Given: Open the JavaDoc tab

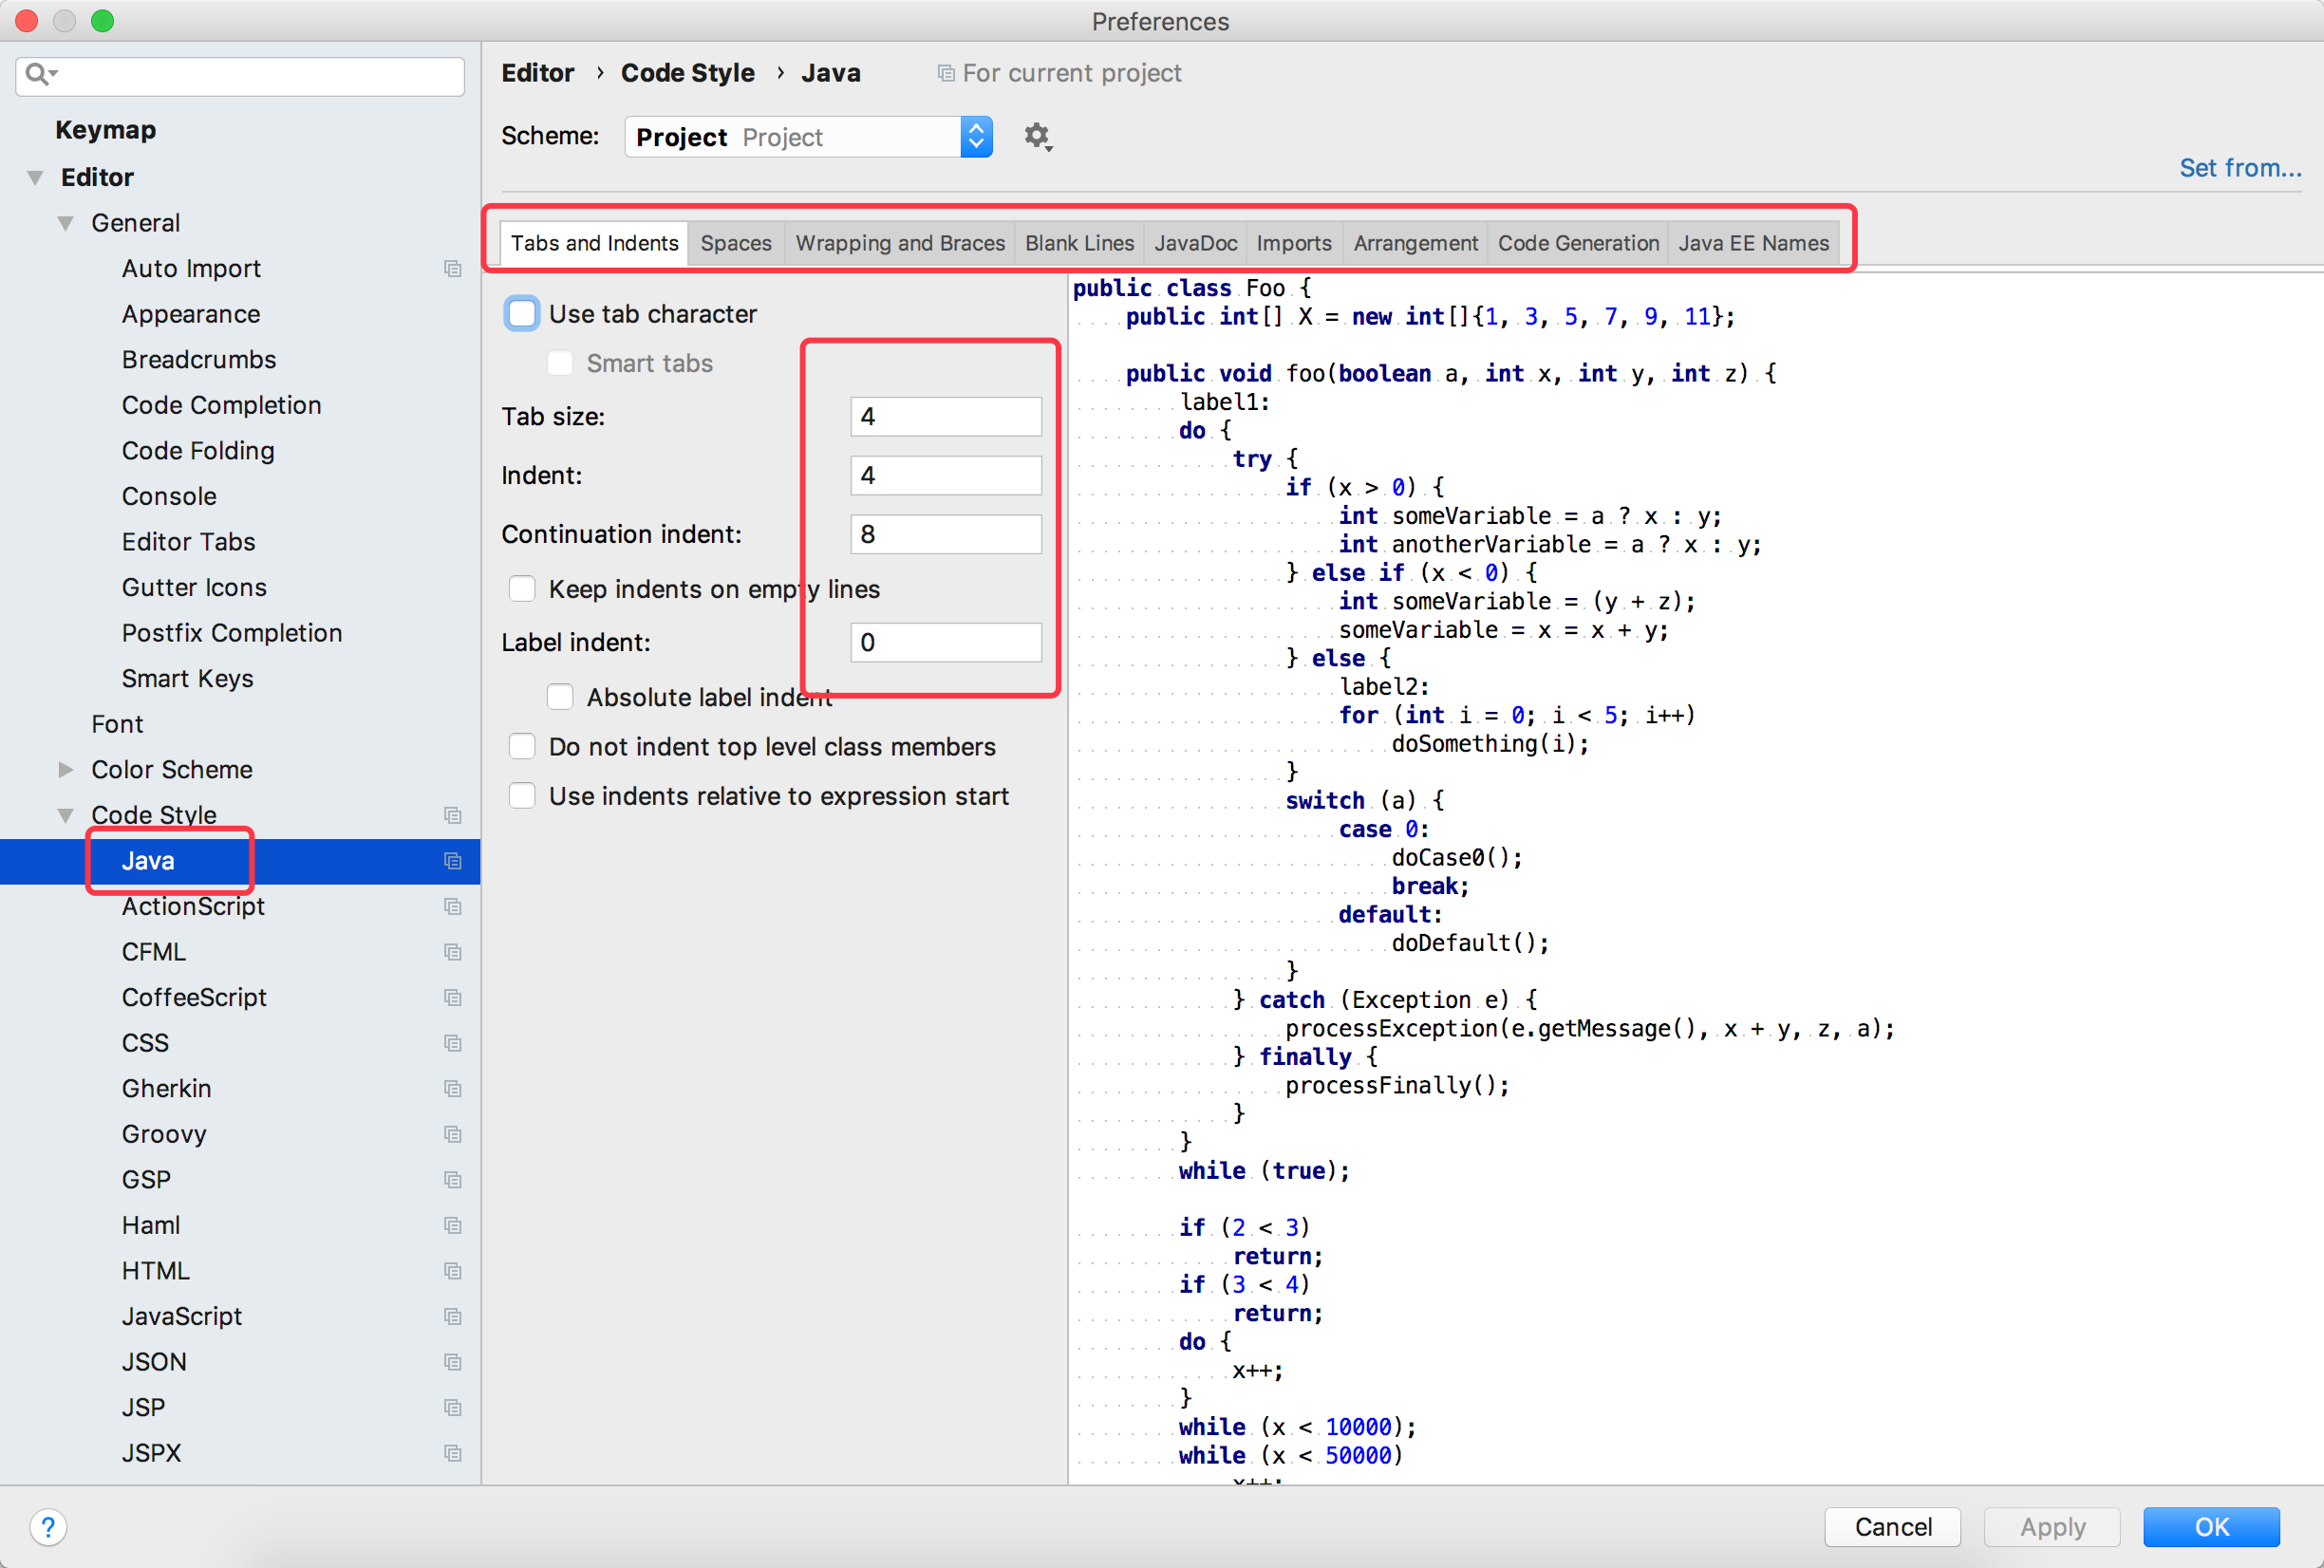Looking at the screenshot, I should (1195, 242).
